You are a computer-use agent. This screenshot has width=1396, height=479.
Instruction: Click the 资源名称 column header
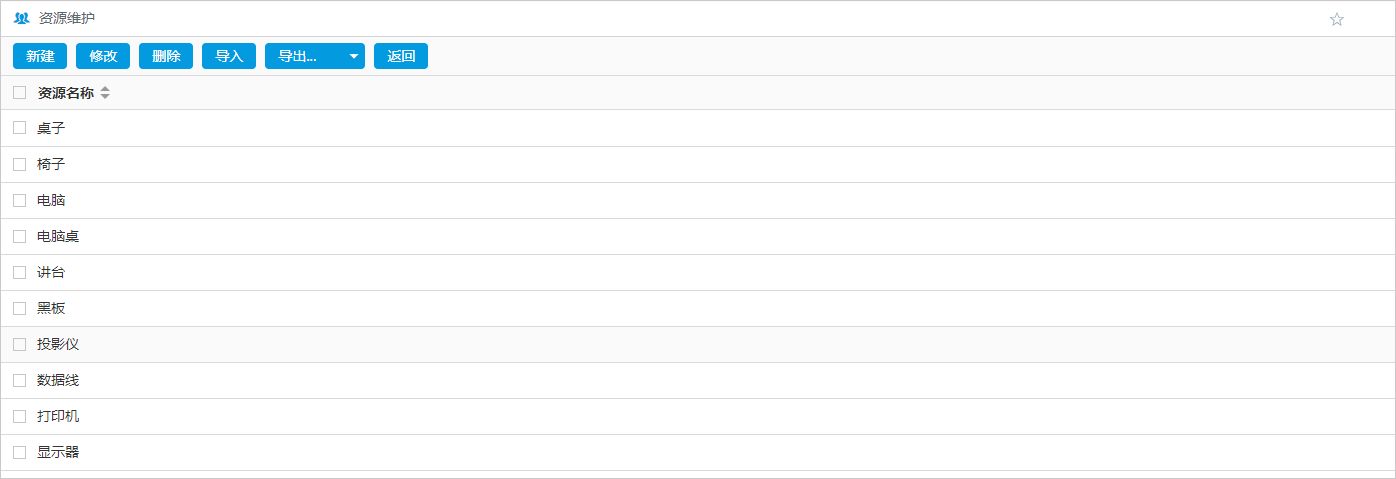click(65, 93)
